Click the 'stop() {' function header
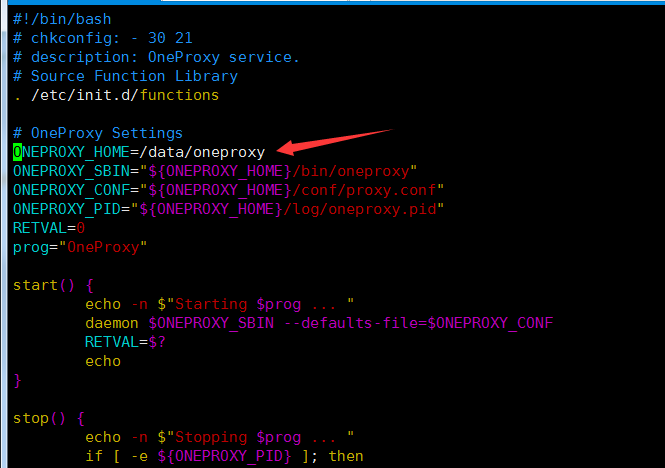Viewport: 665px width, 468px height. (49, 418)
